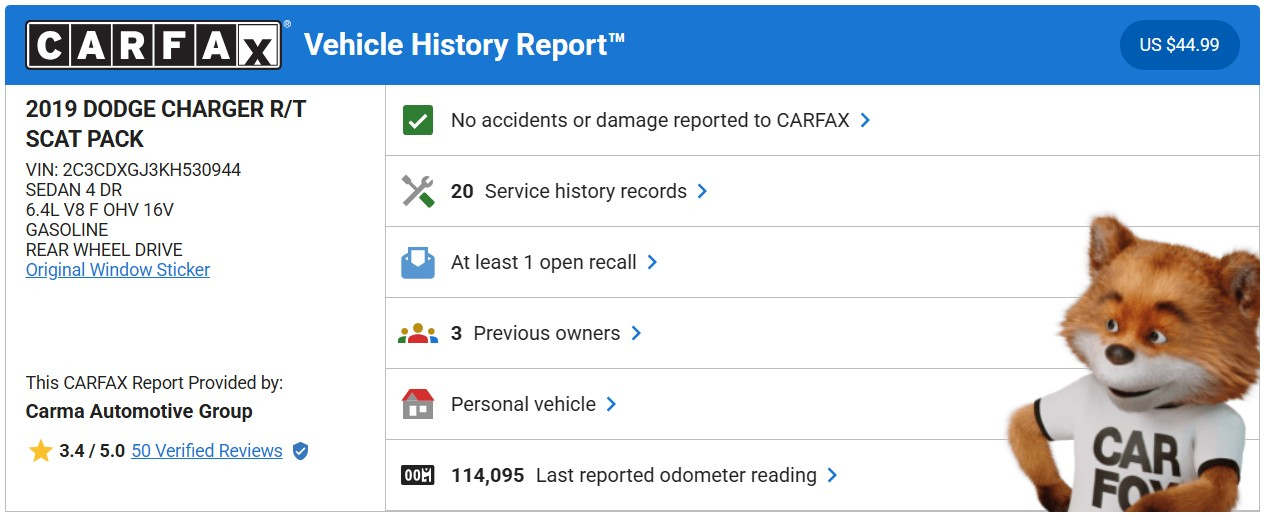Click the blue verified shield badge

pos(300,451)
